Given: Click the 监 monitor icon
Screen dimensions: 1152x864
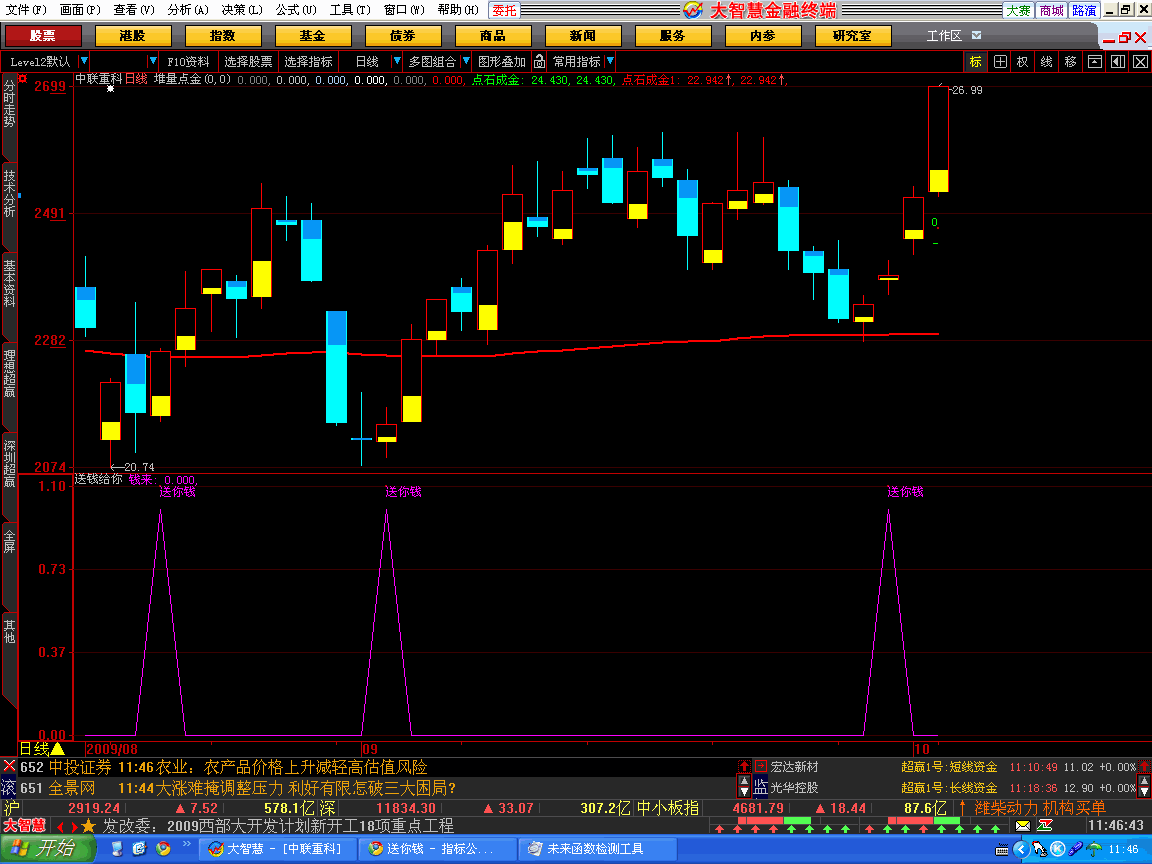Looking at the screenshot, I should (760, 787).
